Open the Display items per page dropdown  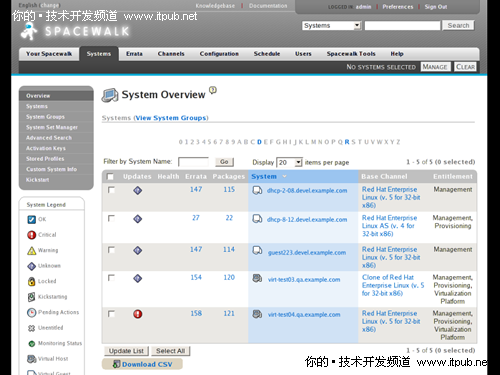pyautogui.click(x=289, y=162)
